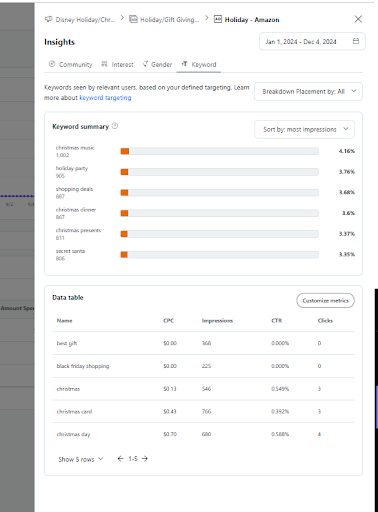Expand the Show 5 rows dropdown
378x512 pixels.
click(x=81, y=459)
